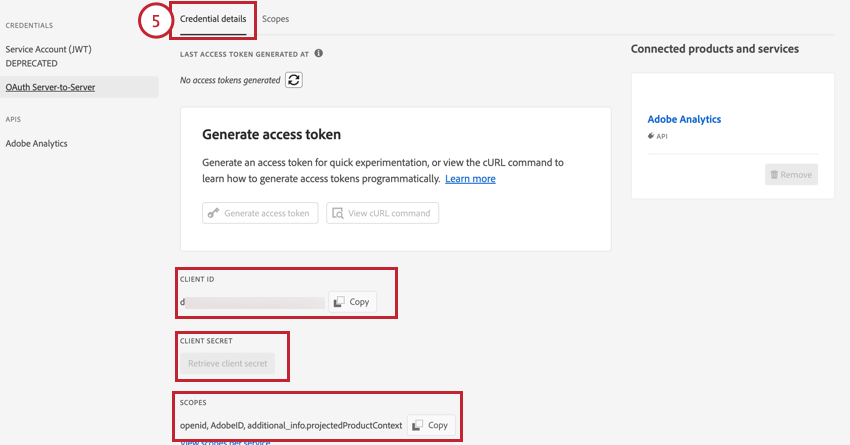Open Adobe Analytics under APIs sidebar
The height and width of the screenshot is (445, 850).
tap(37, 143)
